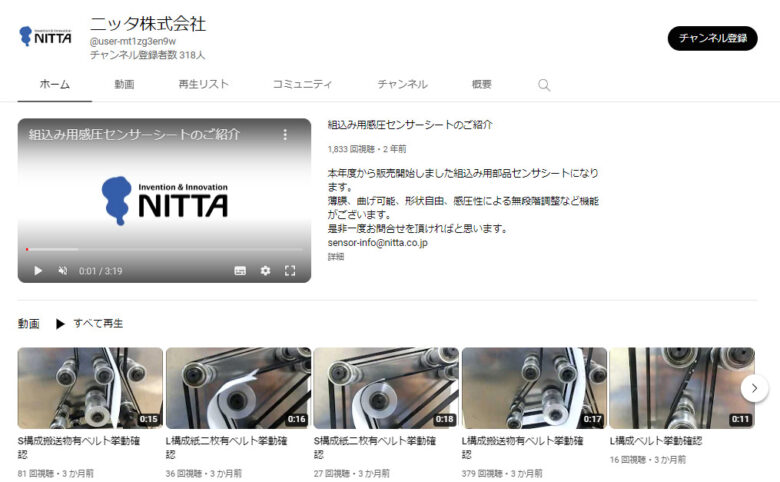The image size is (780, 482).
Task: Click the 81 回視聴 view count text
Action: click(36, 474)
